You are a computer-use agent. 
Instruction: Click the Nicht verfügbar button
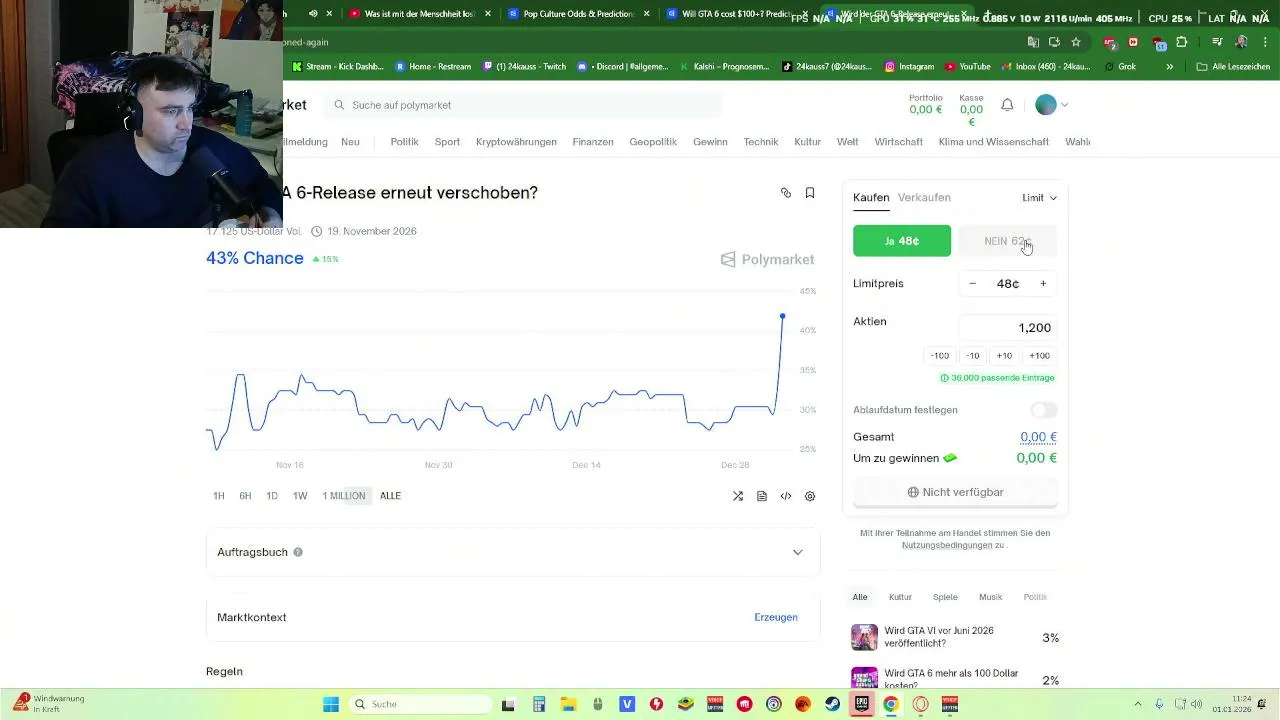tap(955, 492)
